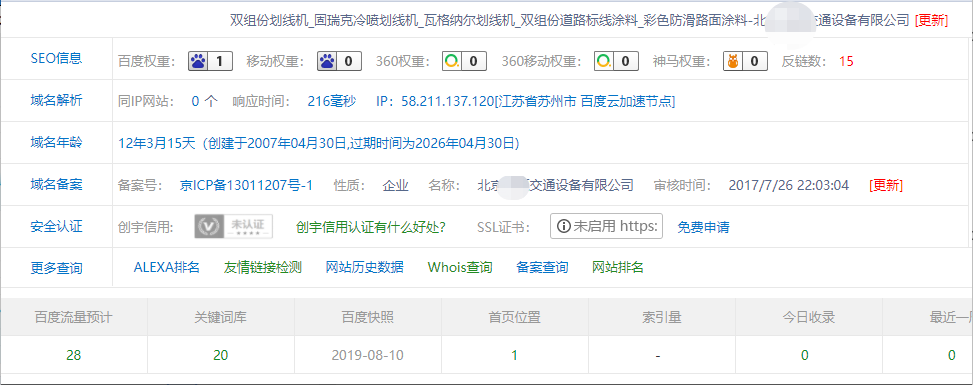Click the 未启用 https SSL button
The width and height of the screenshot is (973, 385).
pos(606,227)
